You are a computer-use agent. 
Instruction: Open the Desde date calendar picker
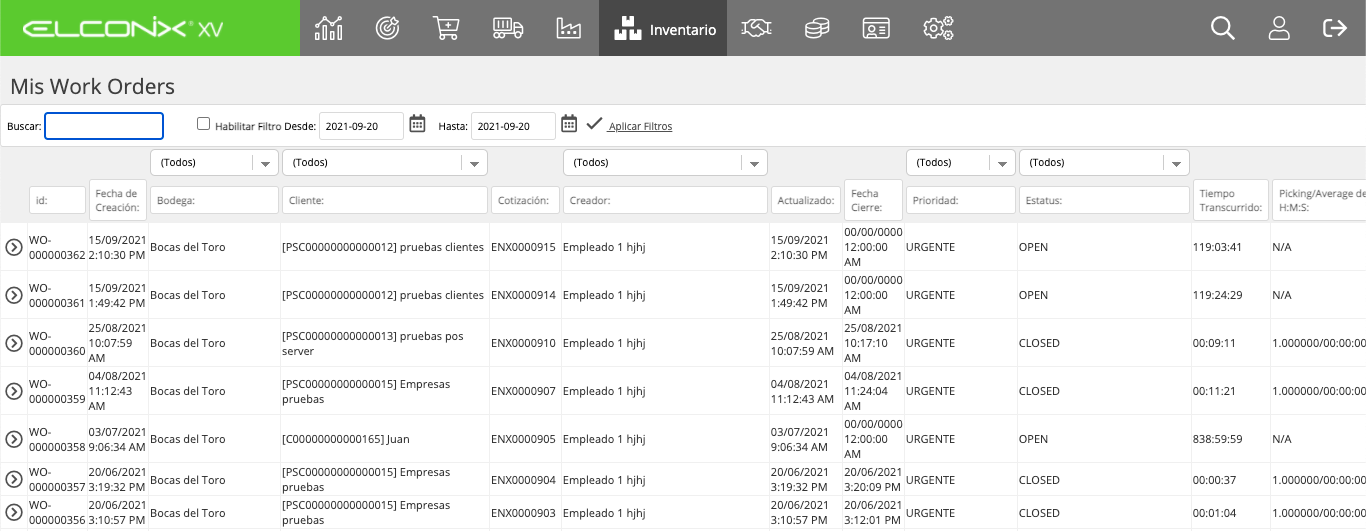pyautogui.click(x=418, y=124)
